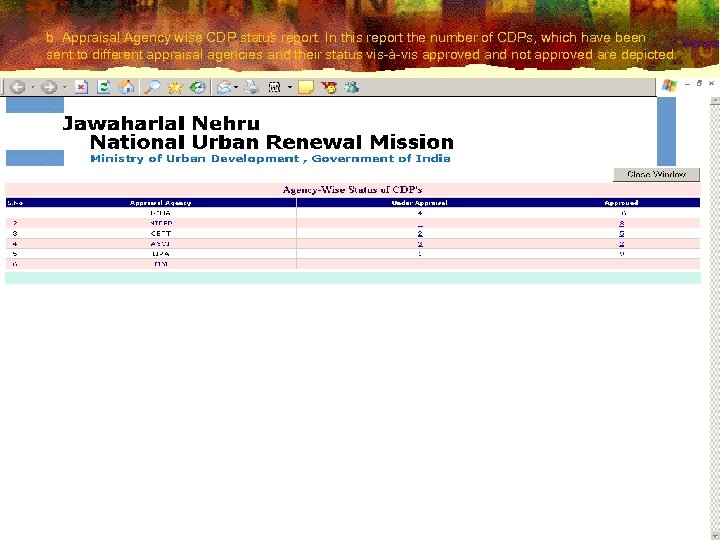Open the yellow note Discuss icon
720x540 pixels.
point(306,87)
